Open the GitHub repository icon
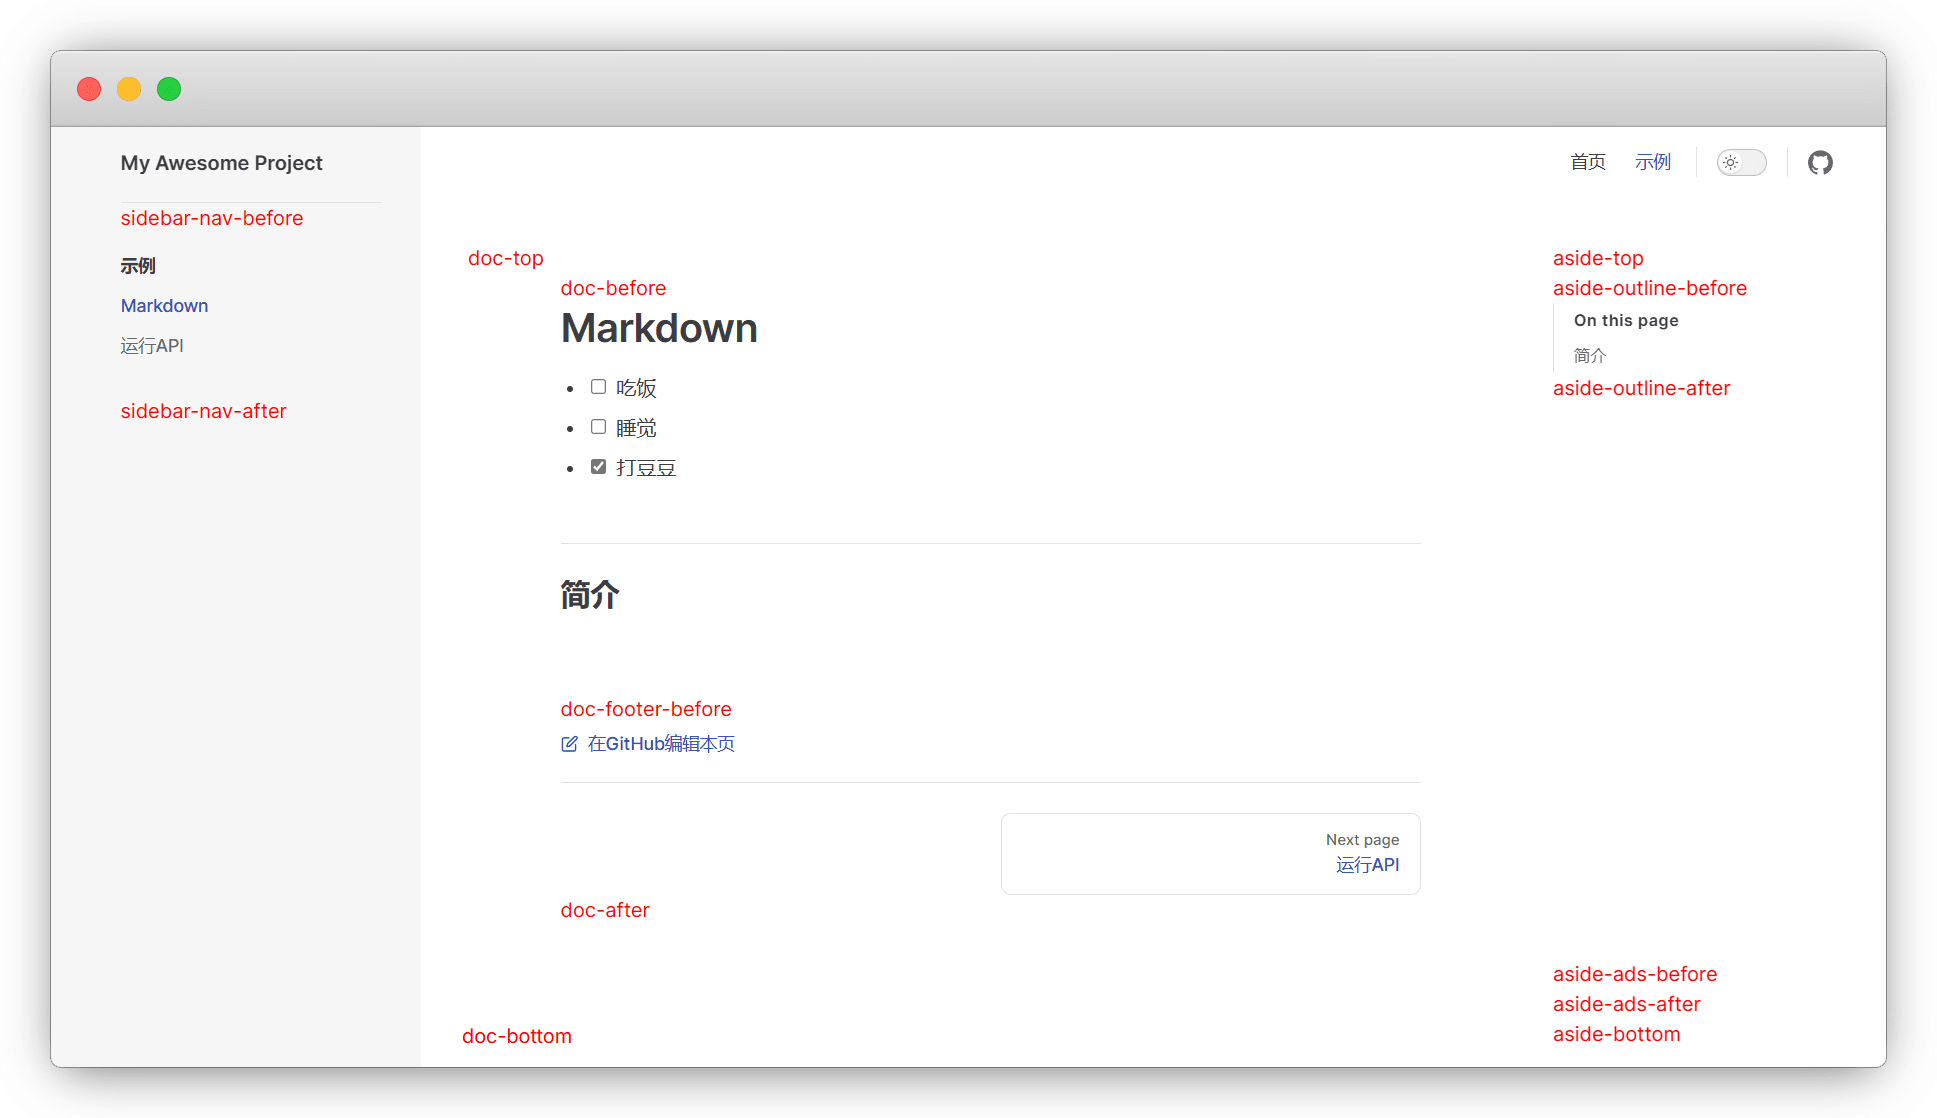The image size is (1937, 1118). (x=1820, y=162)
